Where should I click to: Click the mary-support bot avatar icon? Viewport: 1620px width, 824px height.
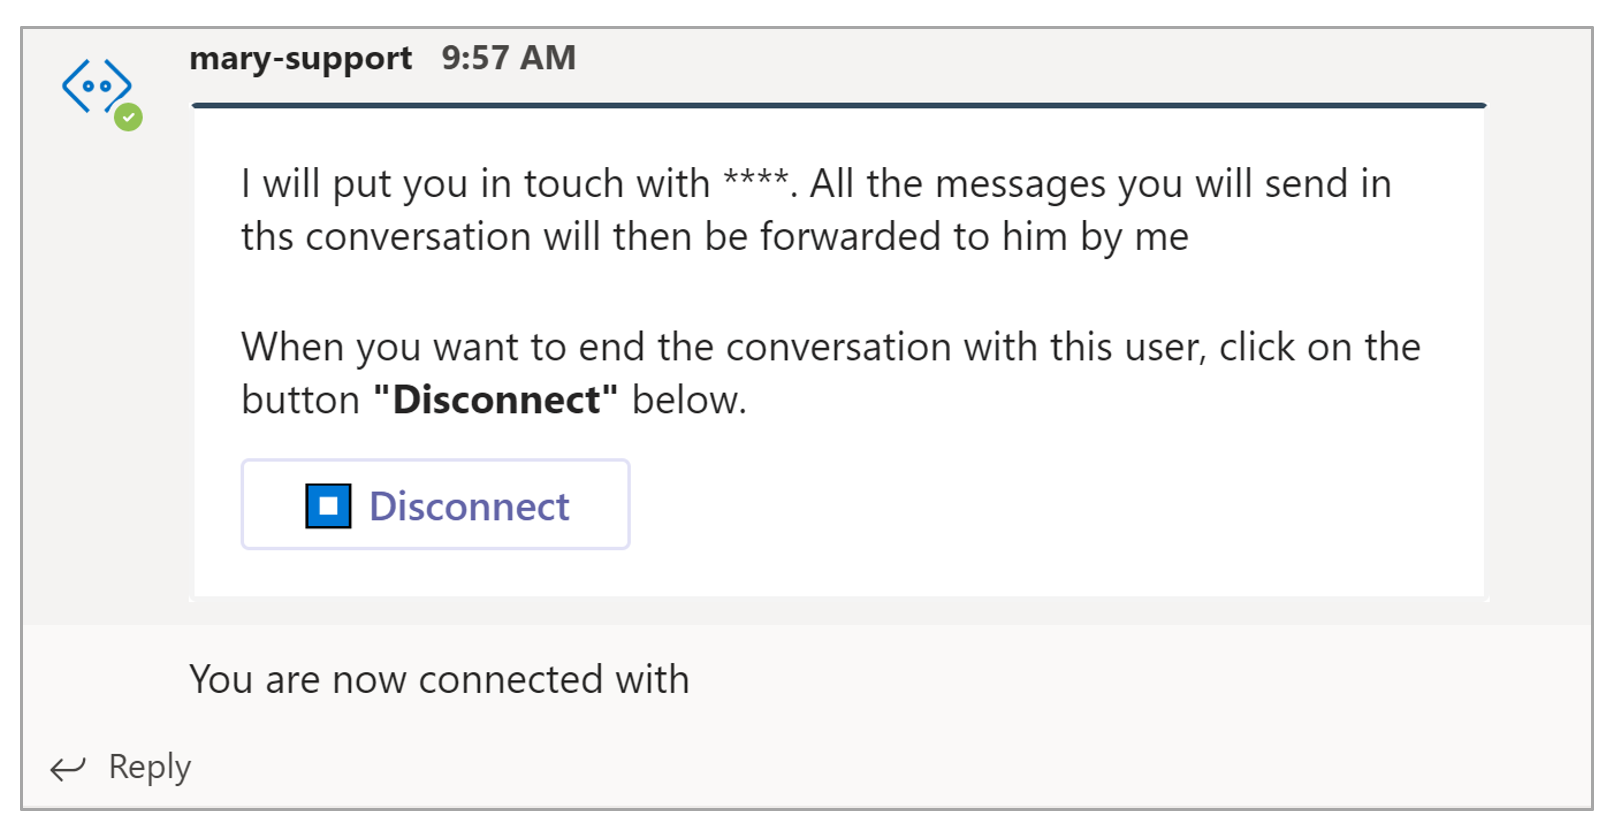click(97, 87)
